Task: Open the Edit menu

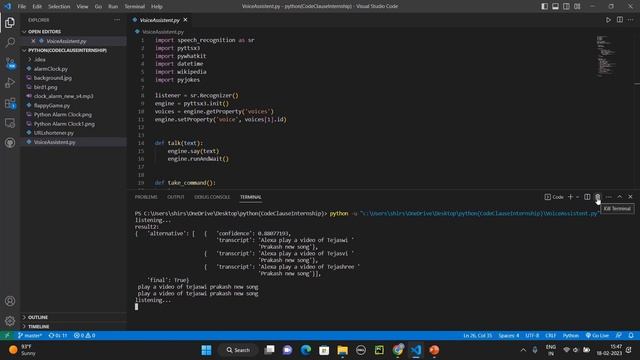Action: pos(37,6)
